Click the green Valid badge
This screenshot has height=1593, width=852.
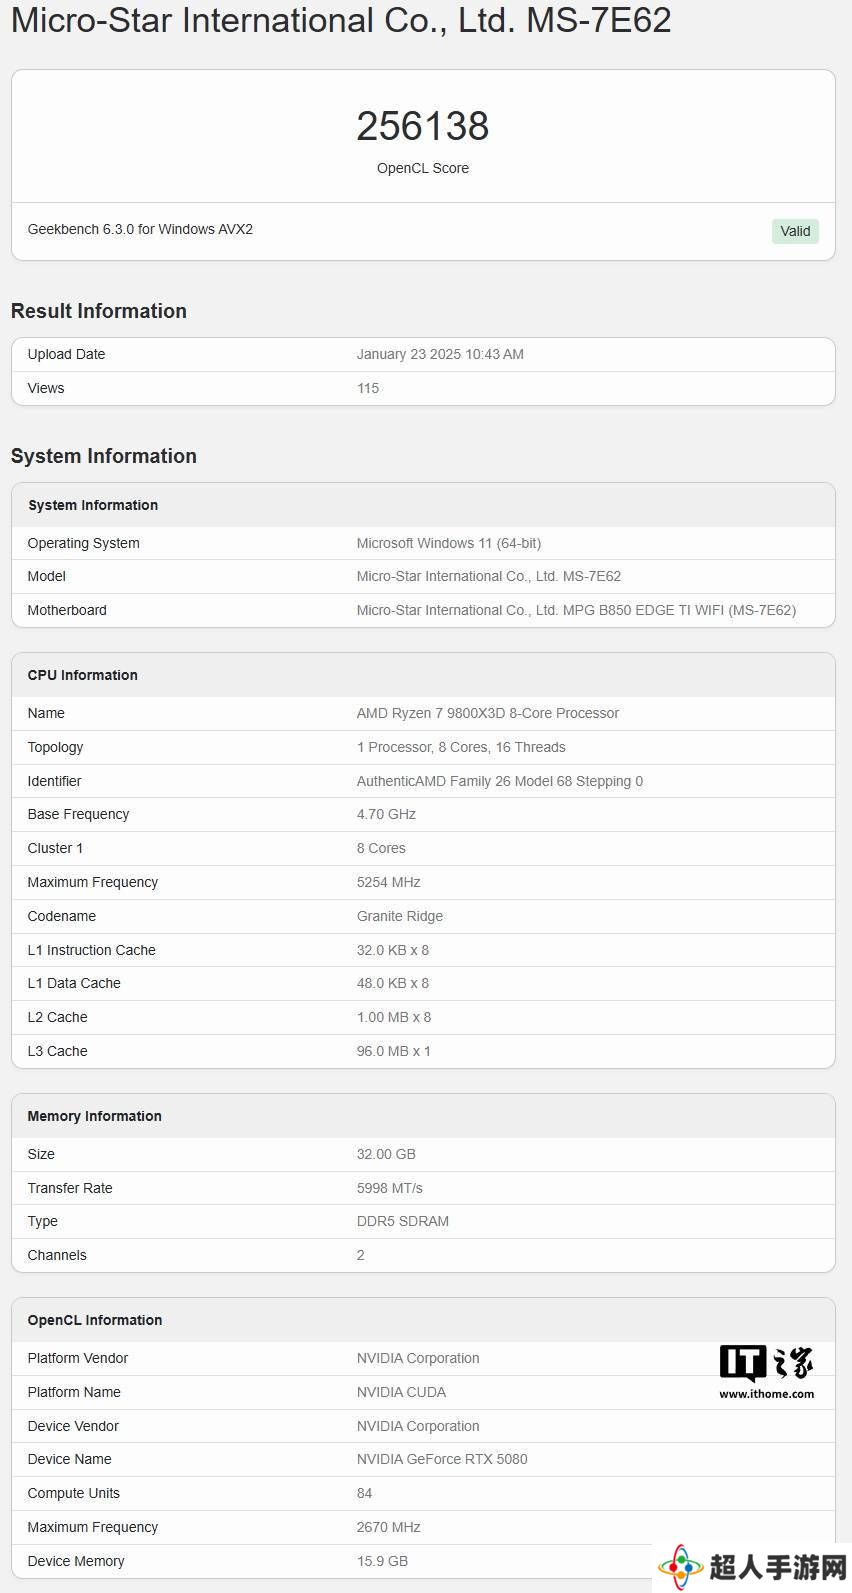(795, 231)
